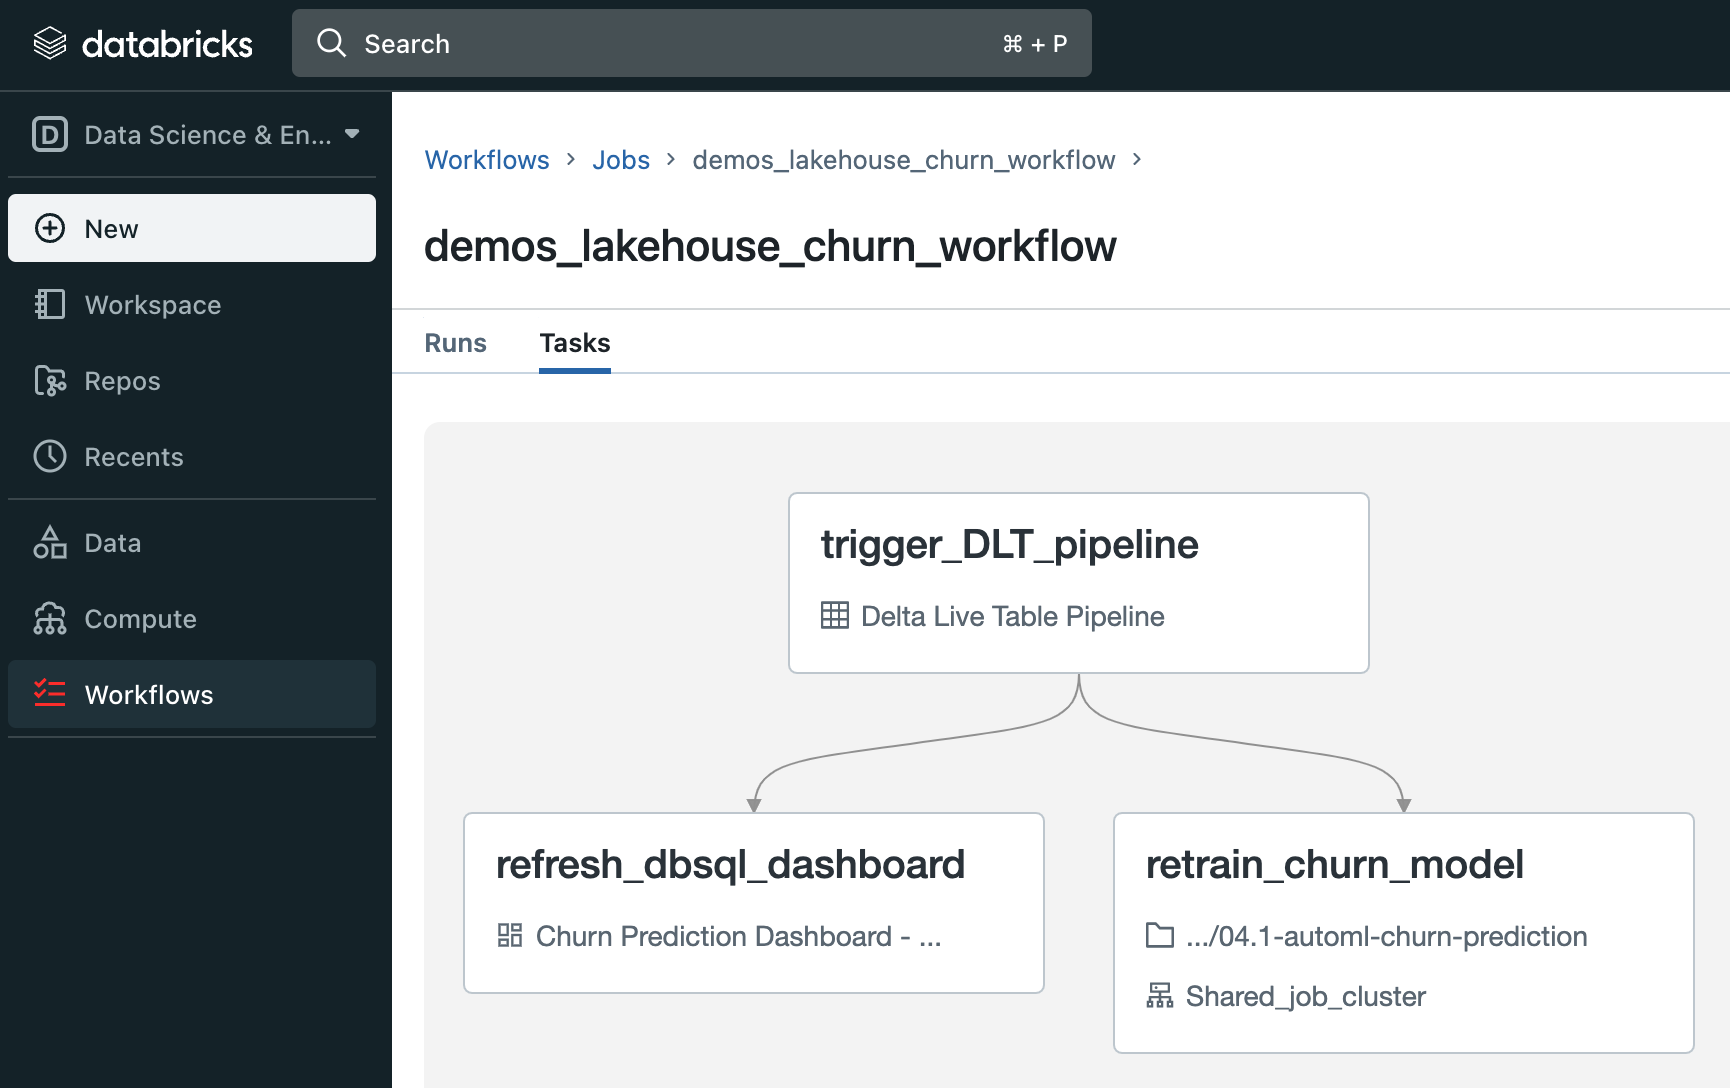
Task: Open Repos in the sidebar
Action: click(192, 380)
